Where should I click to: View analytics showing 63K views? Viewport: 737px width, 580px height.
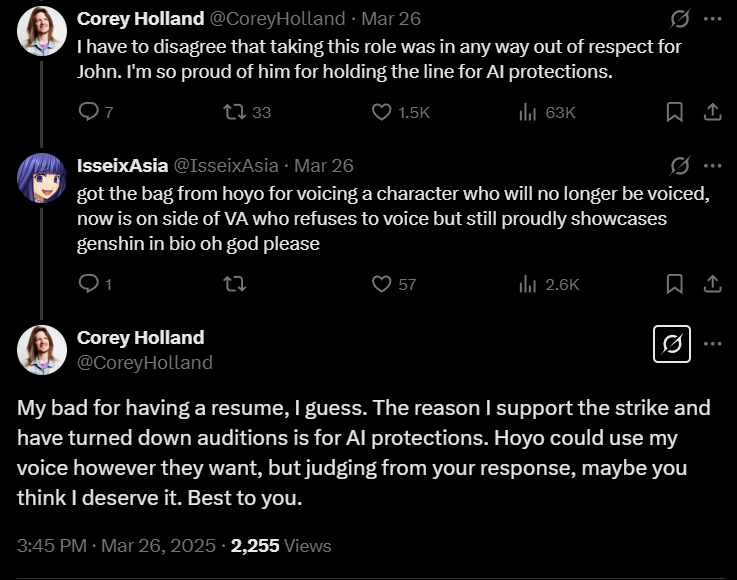[547, 112]
